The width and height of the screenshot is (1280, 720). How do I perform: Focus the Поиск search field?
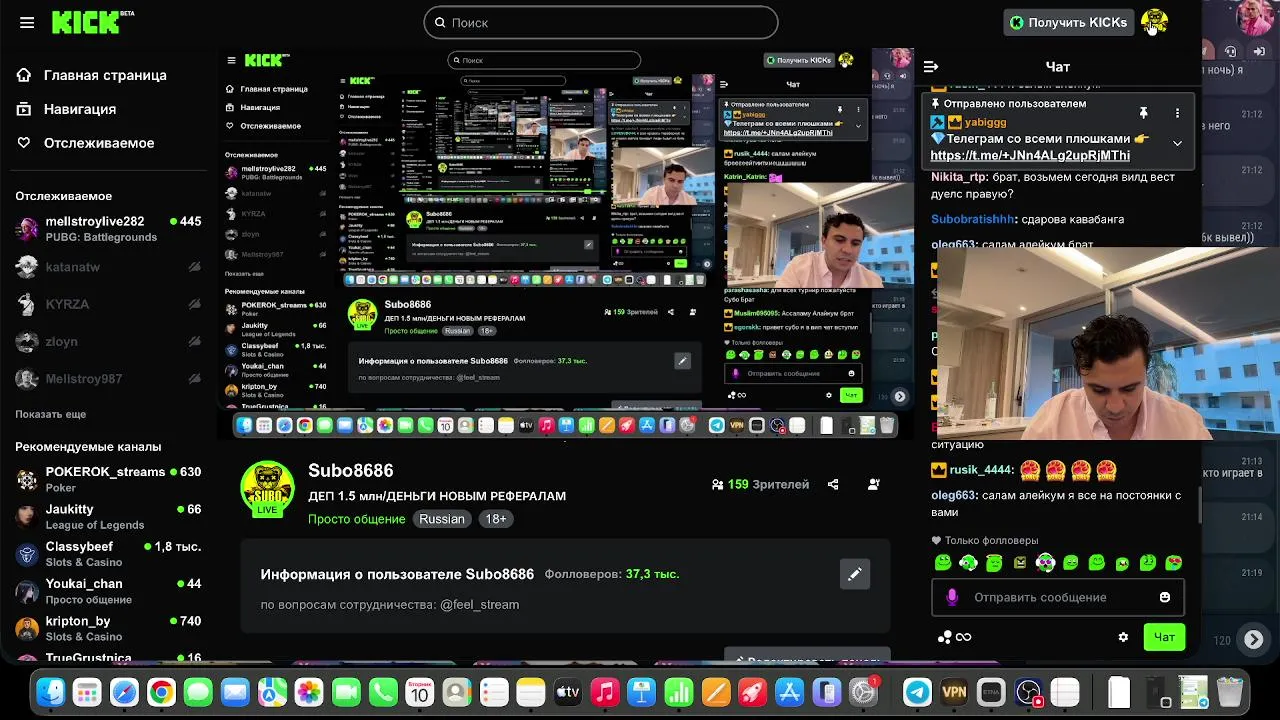click(x=600, y=22)
